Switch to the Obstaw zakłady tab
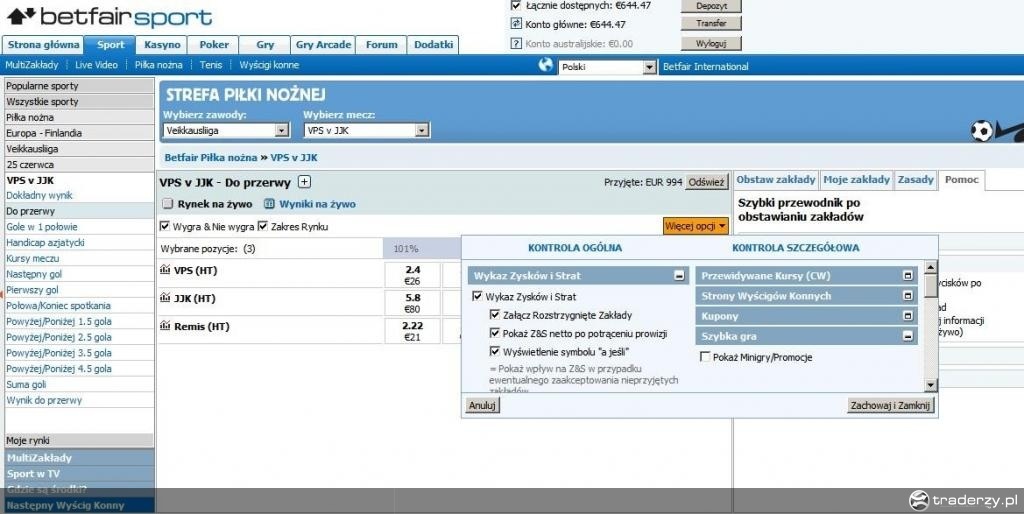This screenshot has width=1024, height=514. coord(775,180)
